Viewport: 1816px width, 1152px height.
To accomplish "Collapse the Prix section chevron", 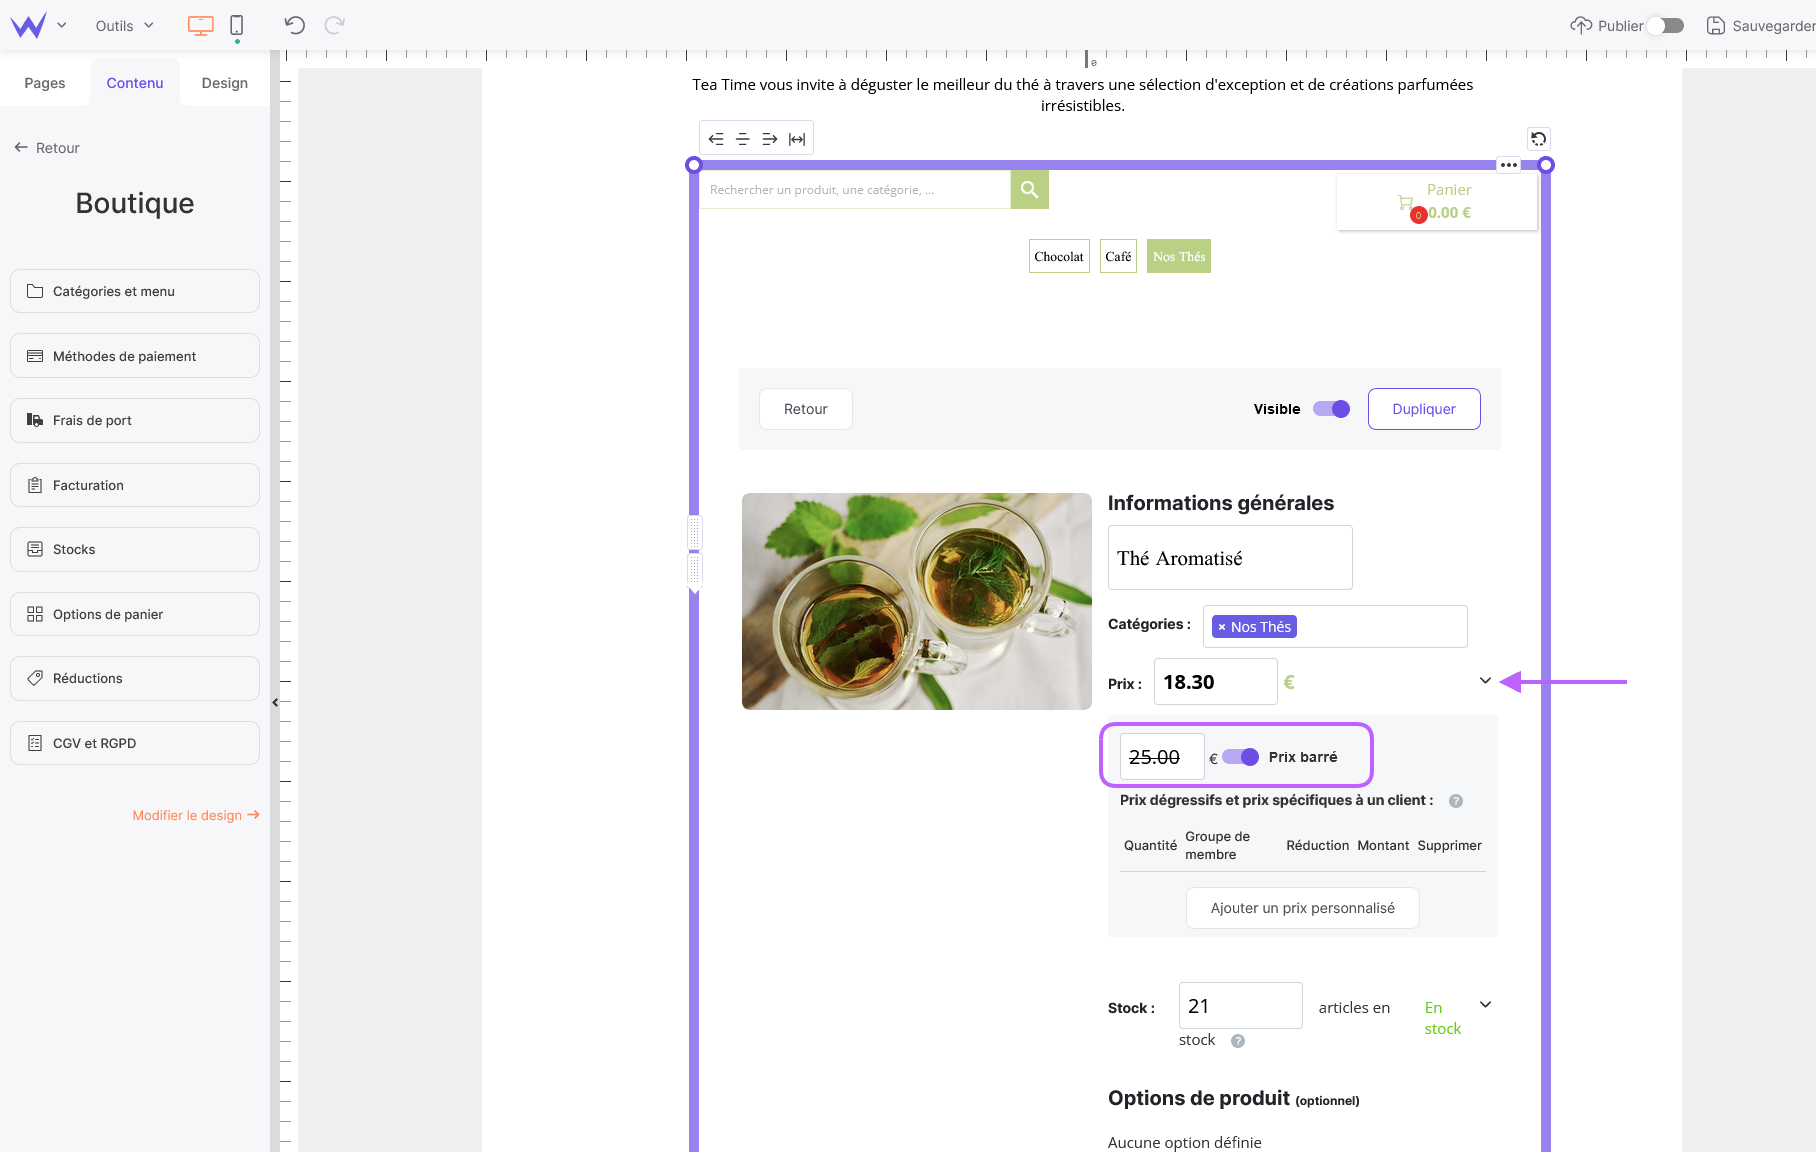I will pyautogui.click(x=1485, y=681).
